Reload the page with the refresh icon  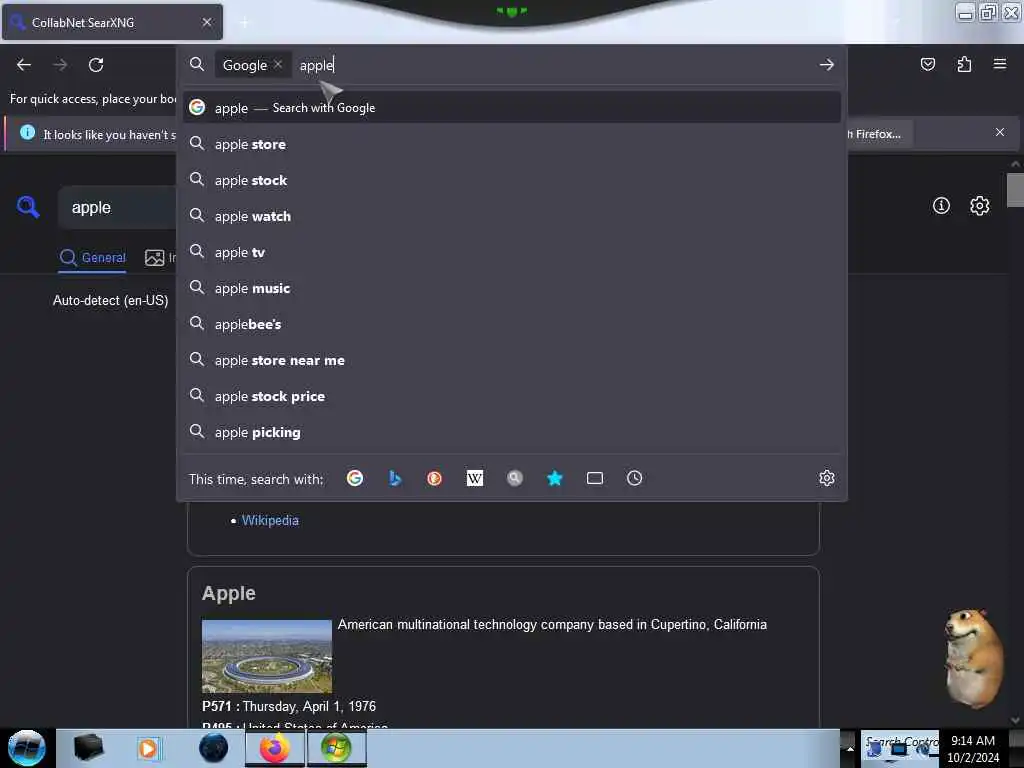pos(96,65)
